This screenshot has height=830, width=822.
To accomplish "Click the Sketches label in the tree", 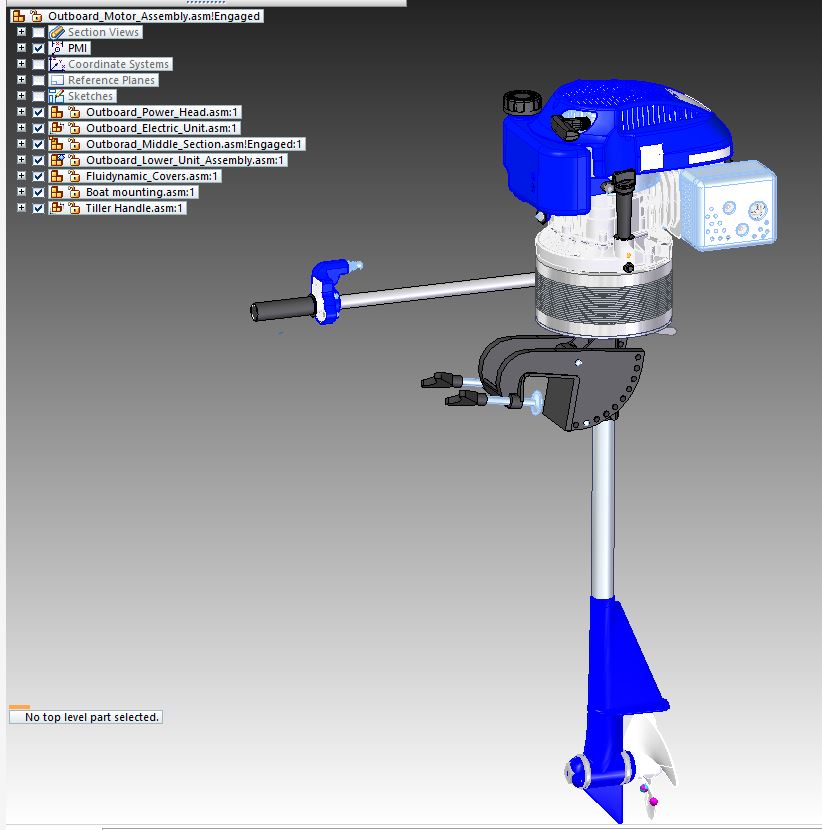I will coord(90,96).
